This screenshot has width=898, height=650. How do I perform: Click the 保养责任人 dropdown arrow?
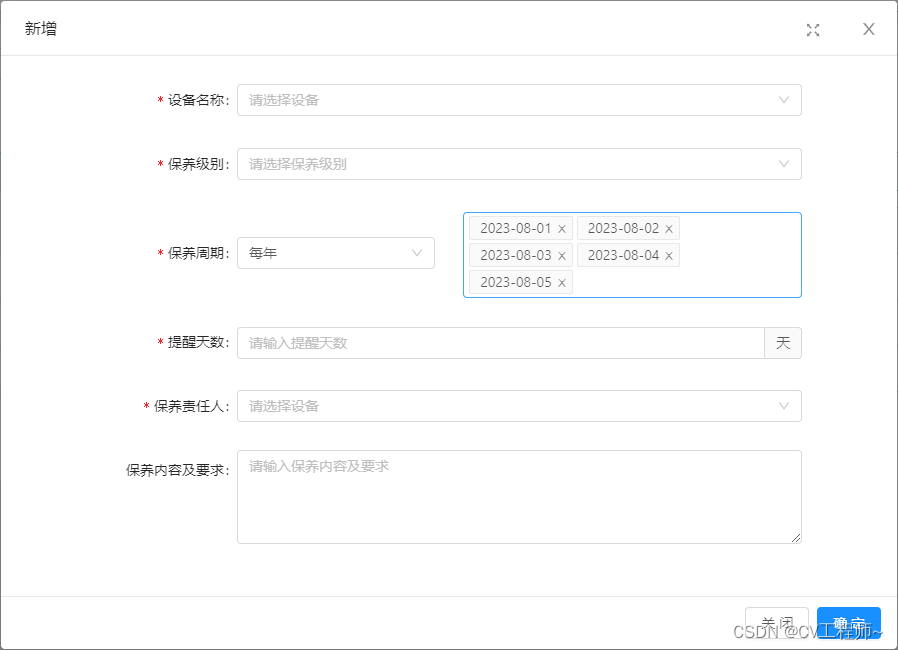[783, 406]
